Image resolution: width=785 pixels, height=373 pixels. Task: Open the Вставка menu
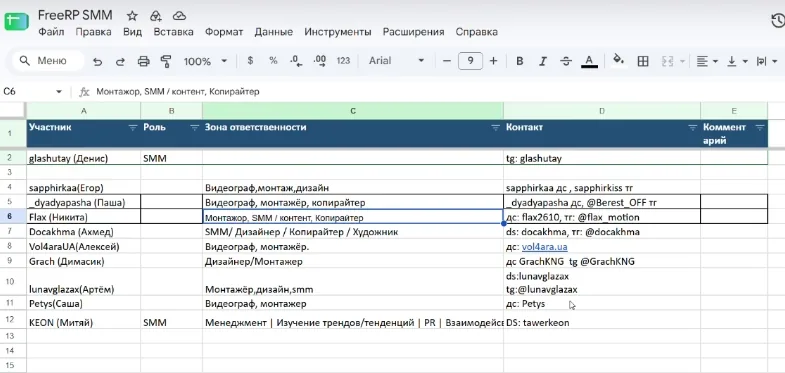[x=173, y=32]
